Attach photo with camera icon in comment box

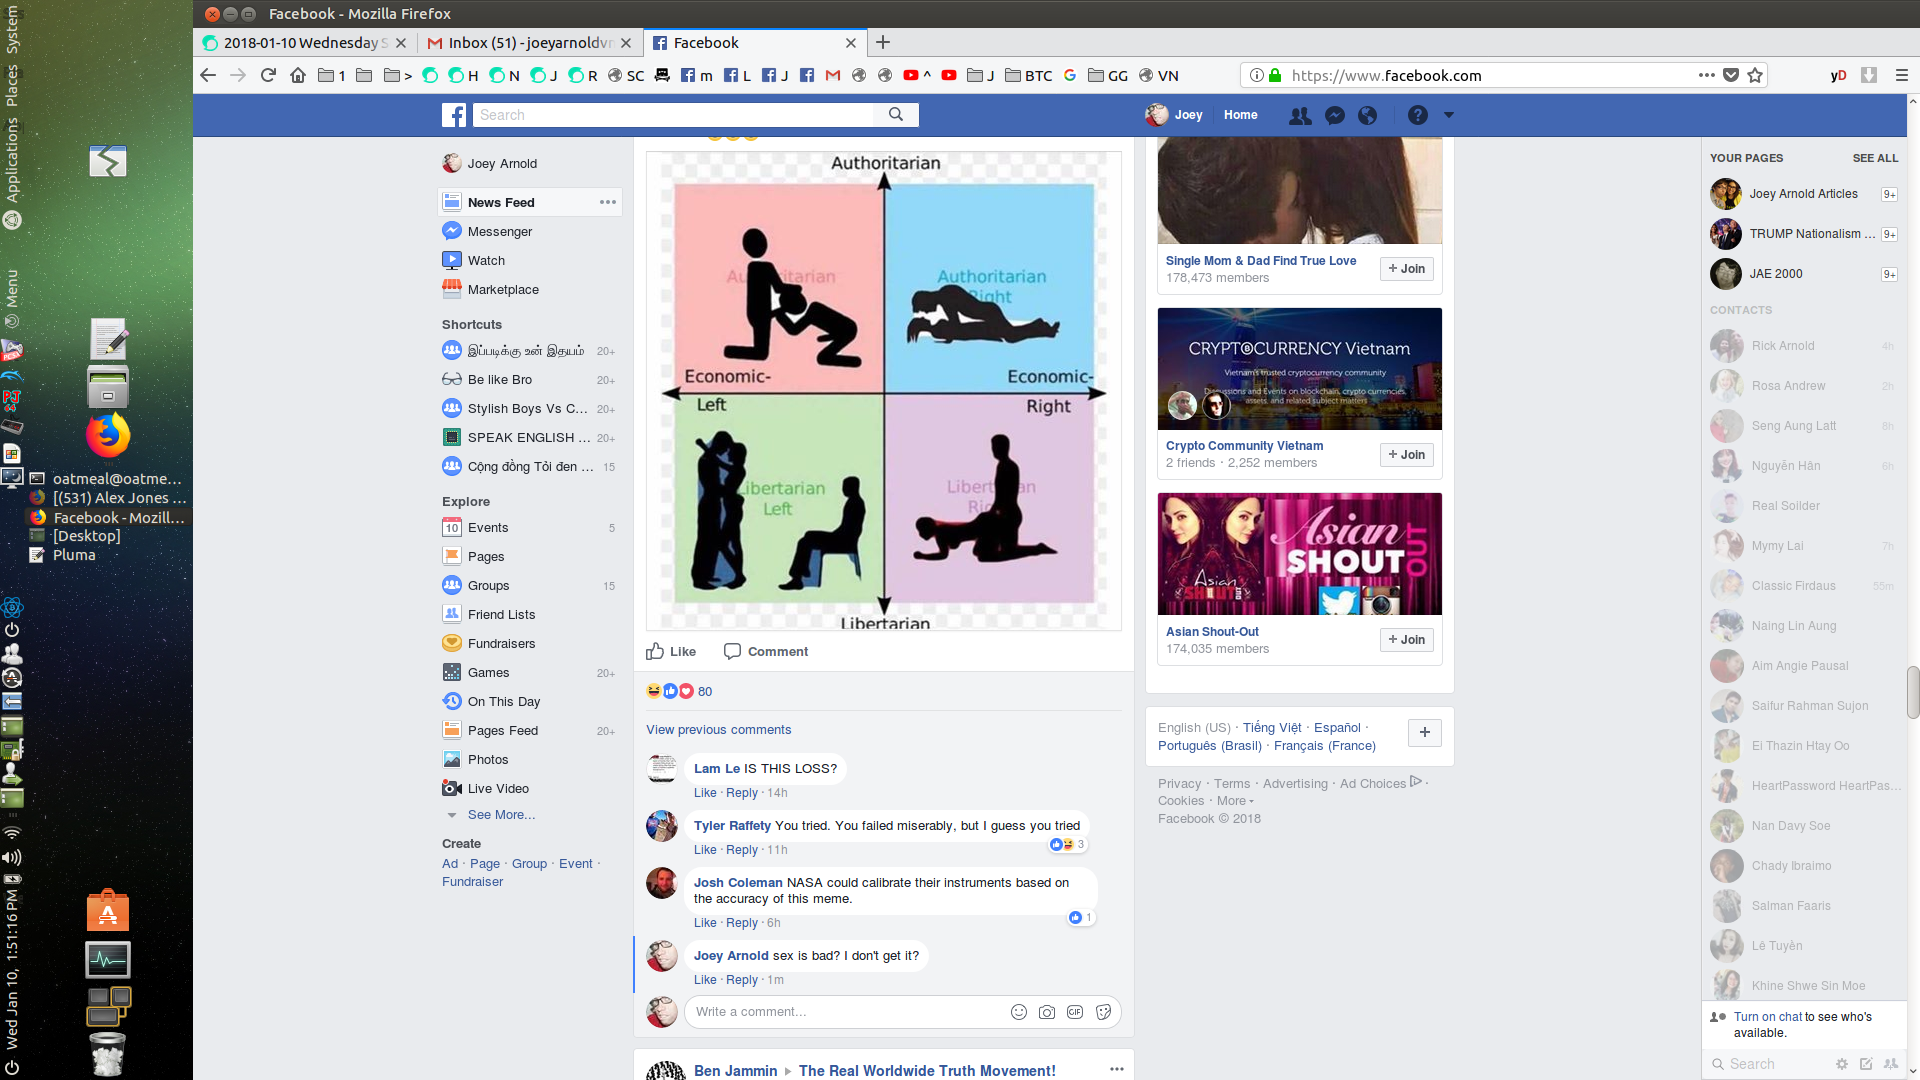pyautogui.click(x=1047, y=1011)
